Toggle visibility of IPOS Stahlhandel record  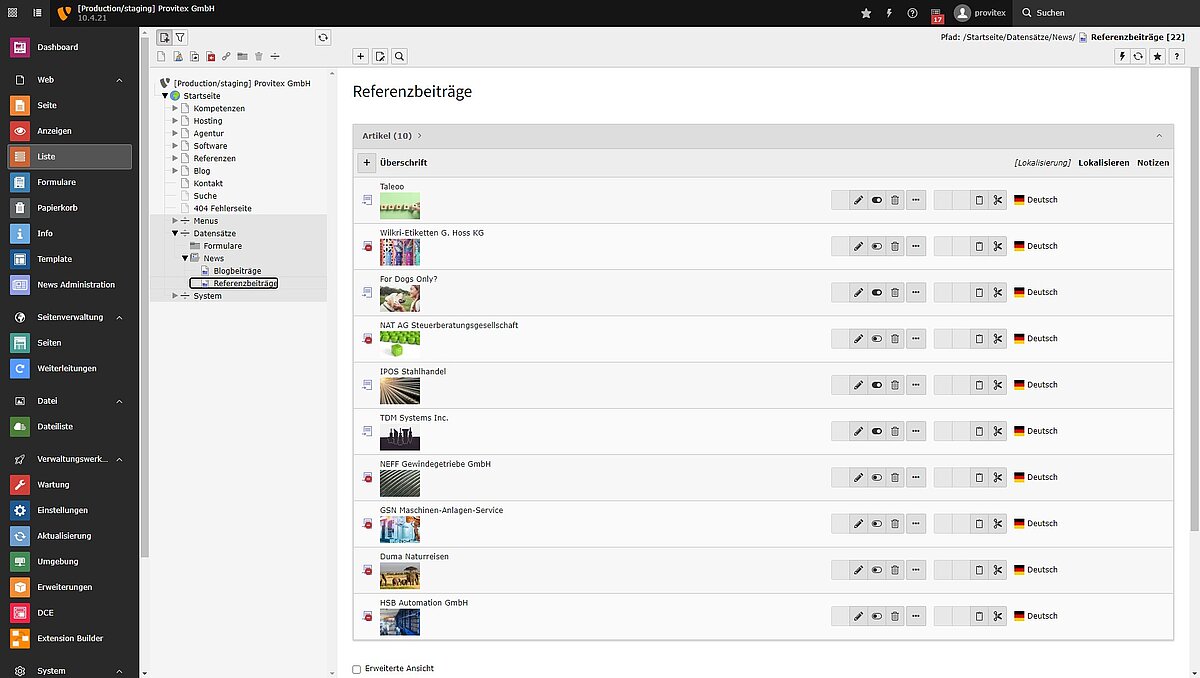coord(877,385)
